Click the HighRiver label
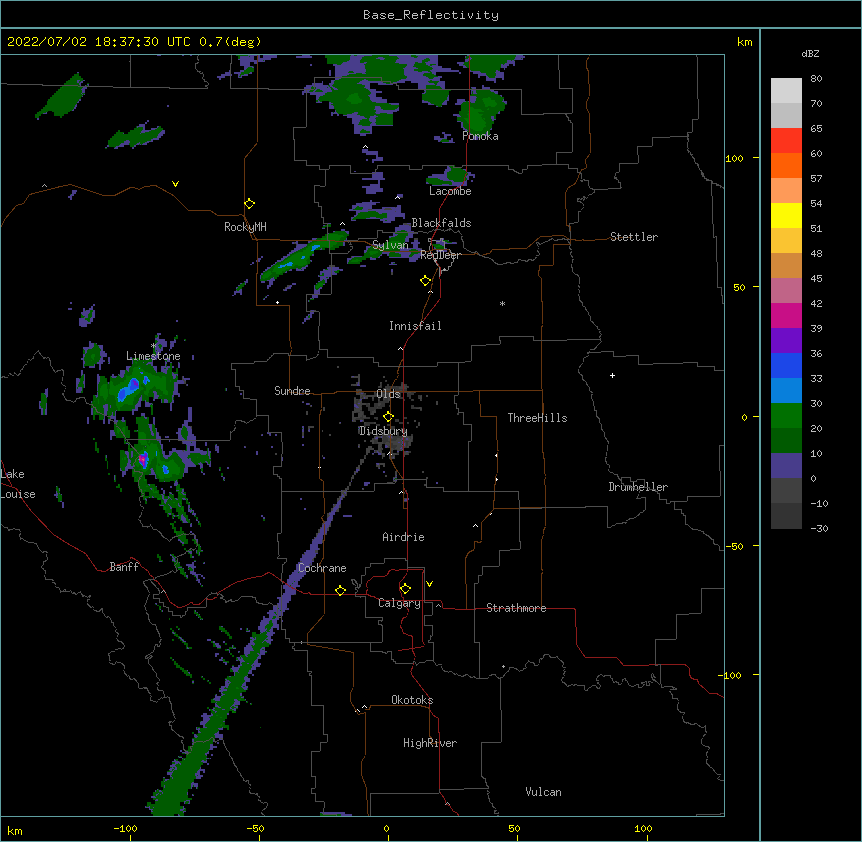The height and width of the screenshot is (842, 862). tap(430, 743)
